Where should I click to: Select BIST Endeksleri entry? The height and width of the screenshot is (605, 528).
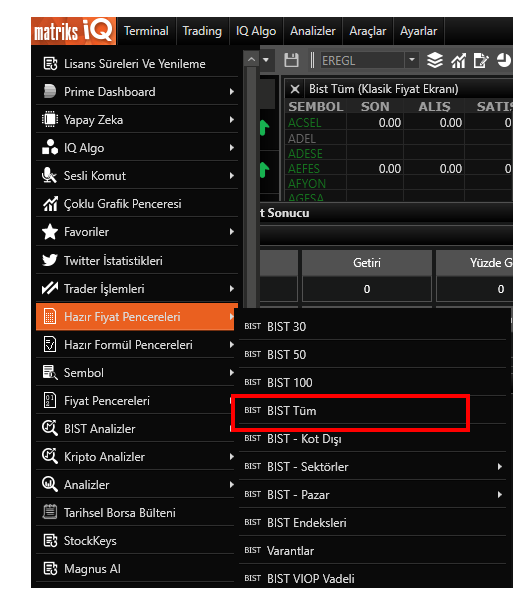[372, 522]
